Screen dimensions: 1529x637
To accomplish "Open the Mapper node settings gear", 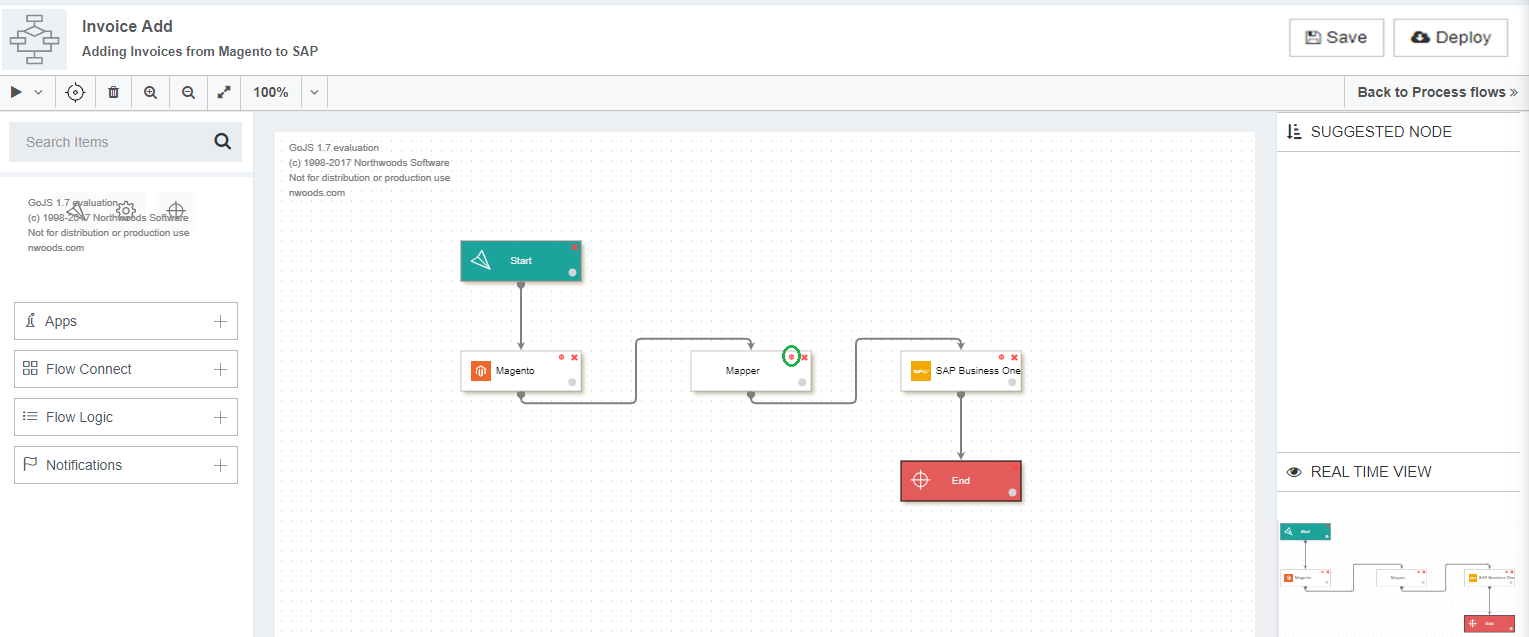I will (790, 357).
